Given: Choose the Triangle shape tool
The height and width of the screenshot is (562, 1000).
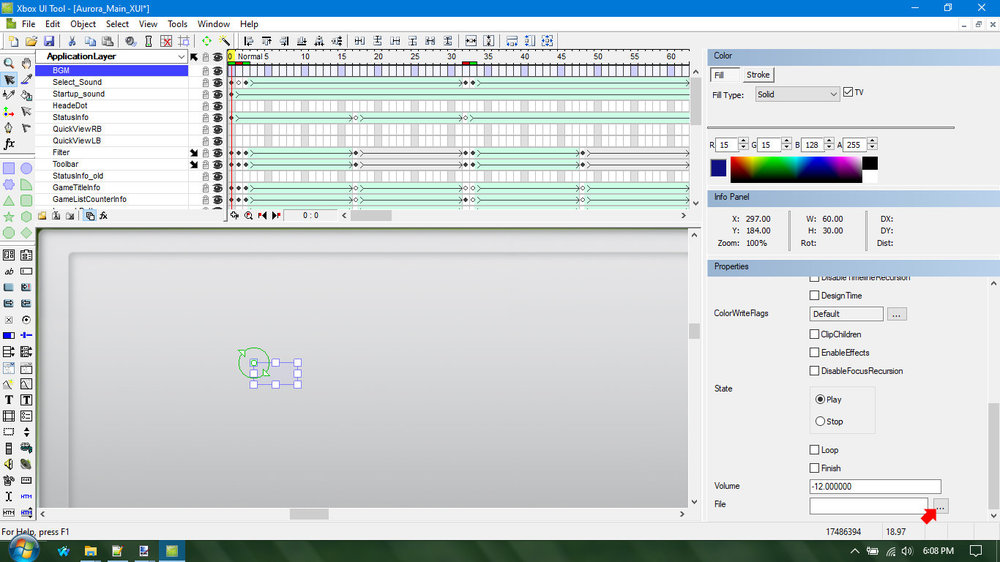Looking at the screenshot, I should click(9, 201).
